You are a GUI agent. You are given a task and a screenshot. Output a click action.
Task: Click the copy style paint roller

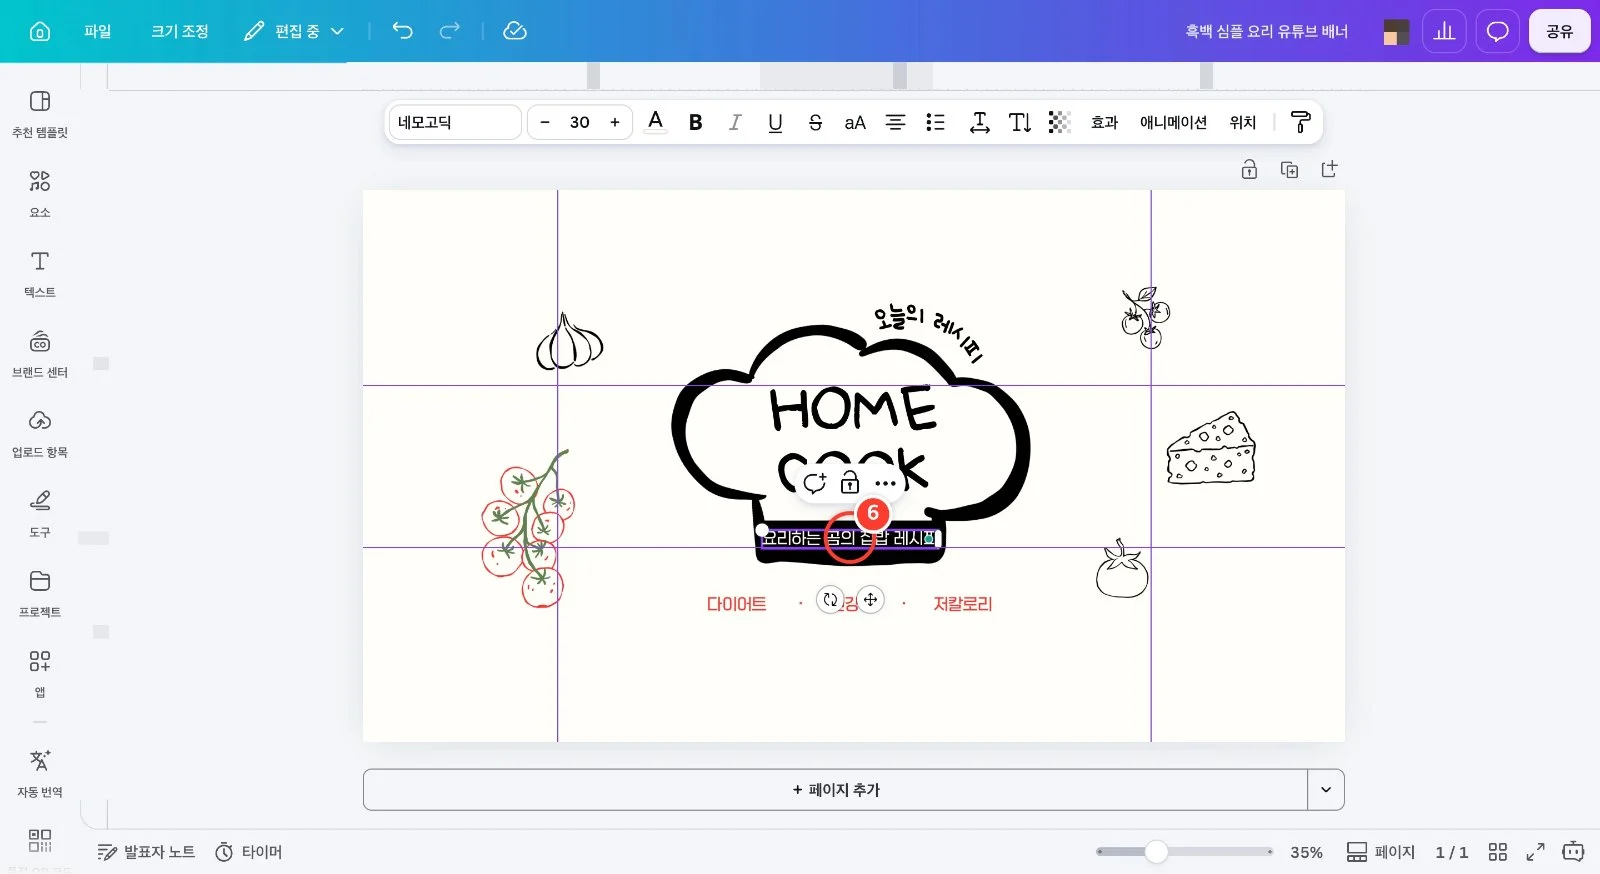1300,122
